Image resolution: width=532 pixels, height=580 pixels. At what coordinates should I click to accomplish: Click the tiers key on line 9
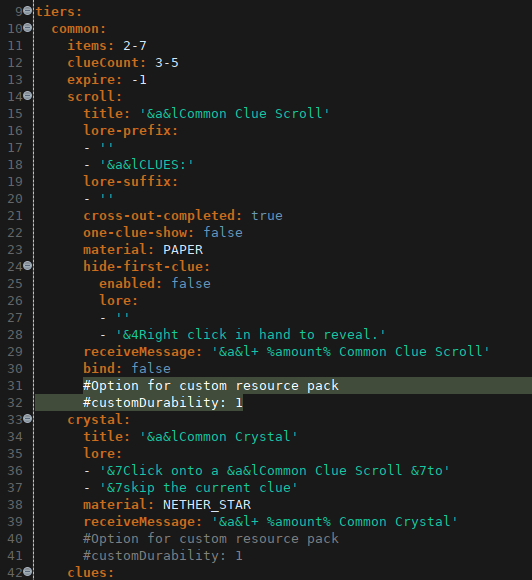click(x=58, y=11)
